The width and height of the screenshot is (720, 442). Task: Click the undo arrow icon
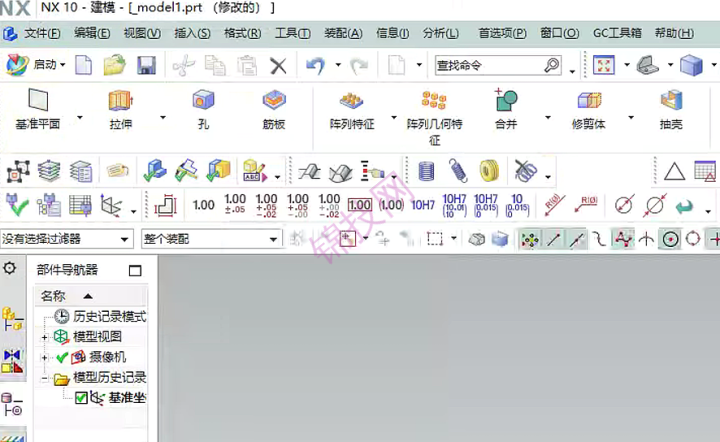click(315, 65)
